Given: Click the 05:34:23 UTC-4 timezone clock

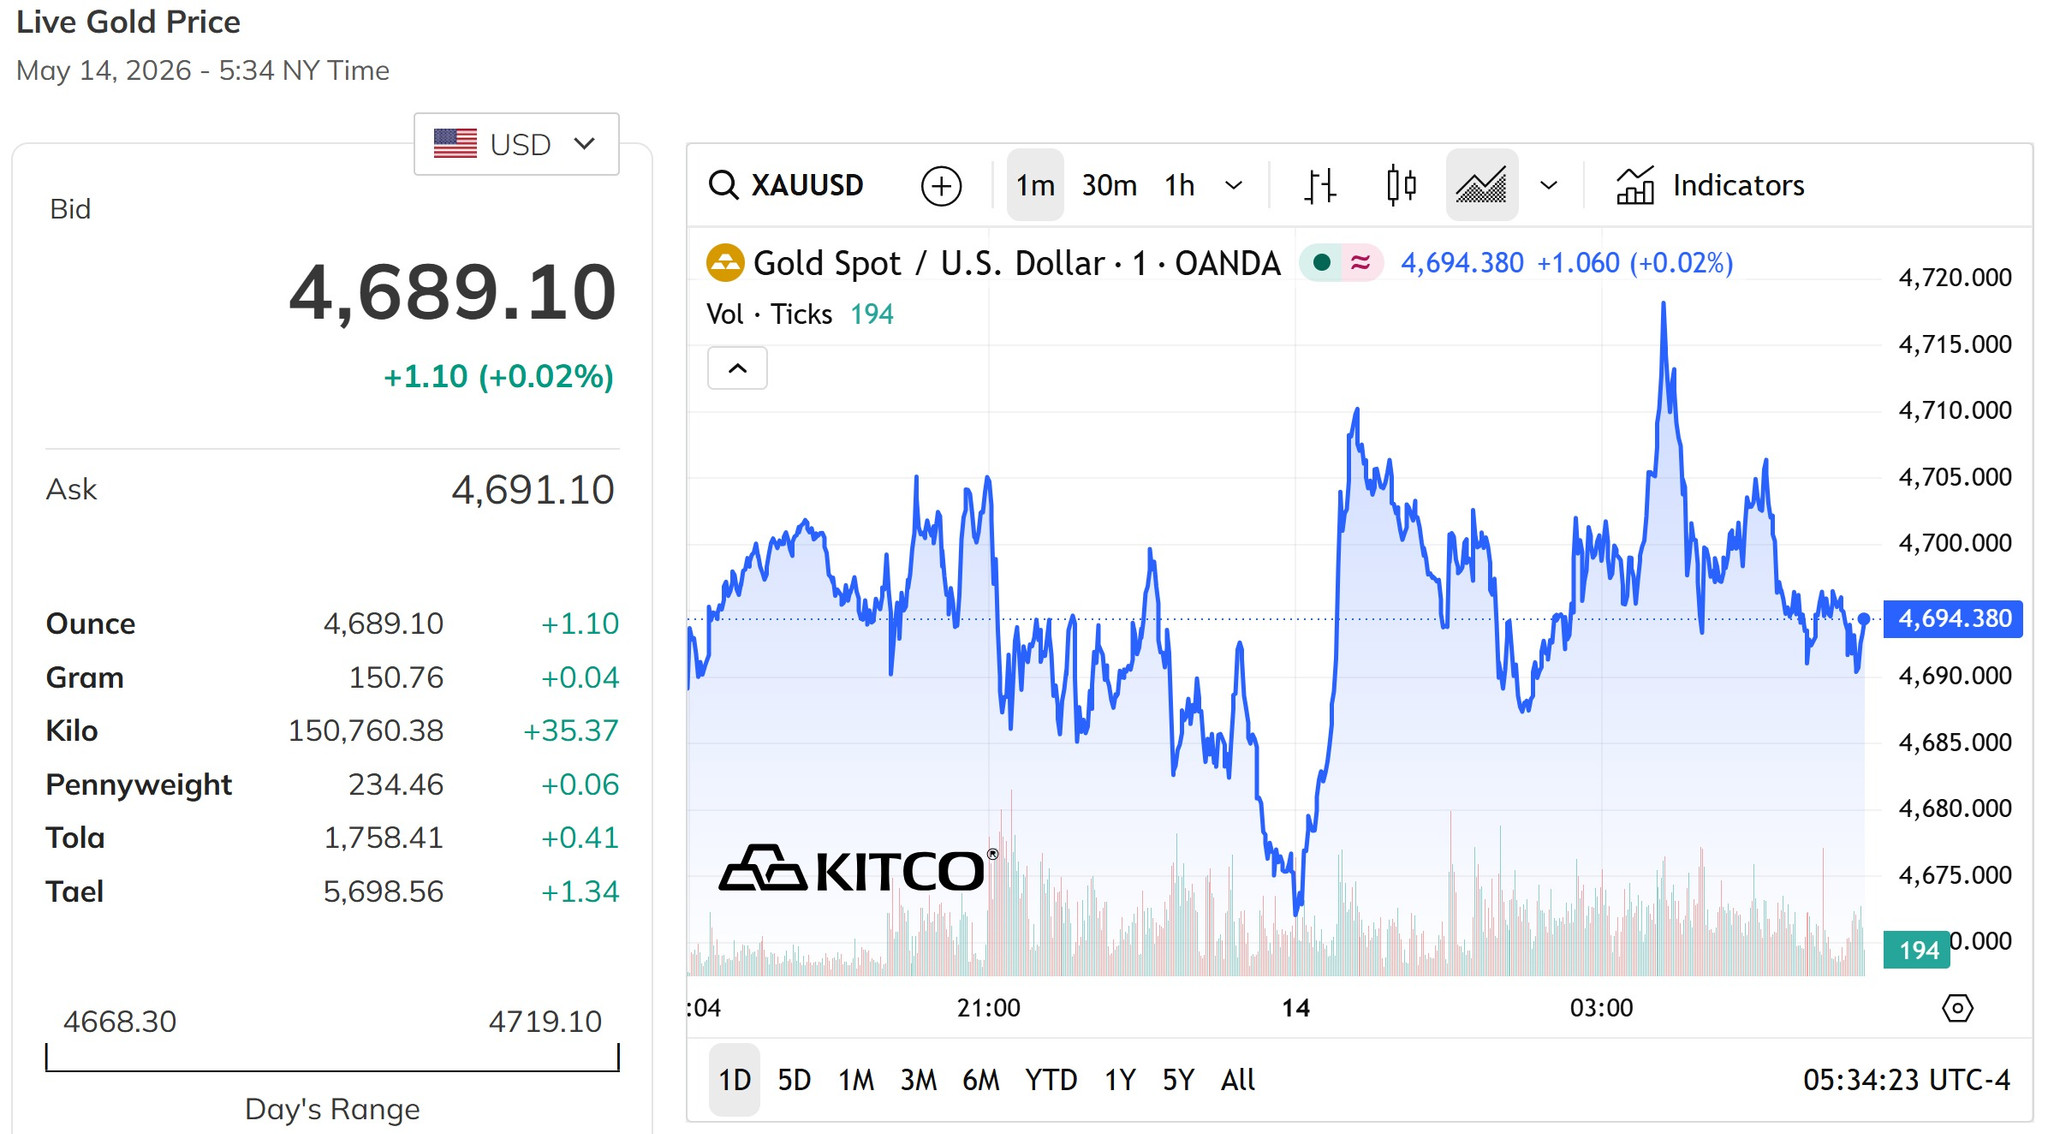Looking at the screenshot, I should 1906,1080.
